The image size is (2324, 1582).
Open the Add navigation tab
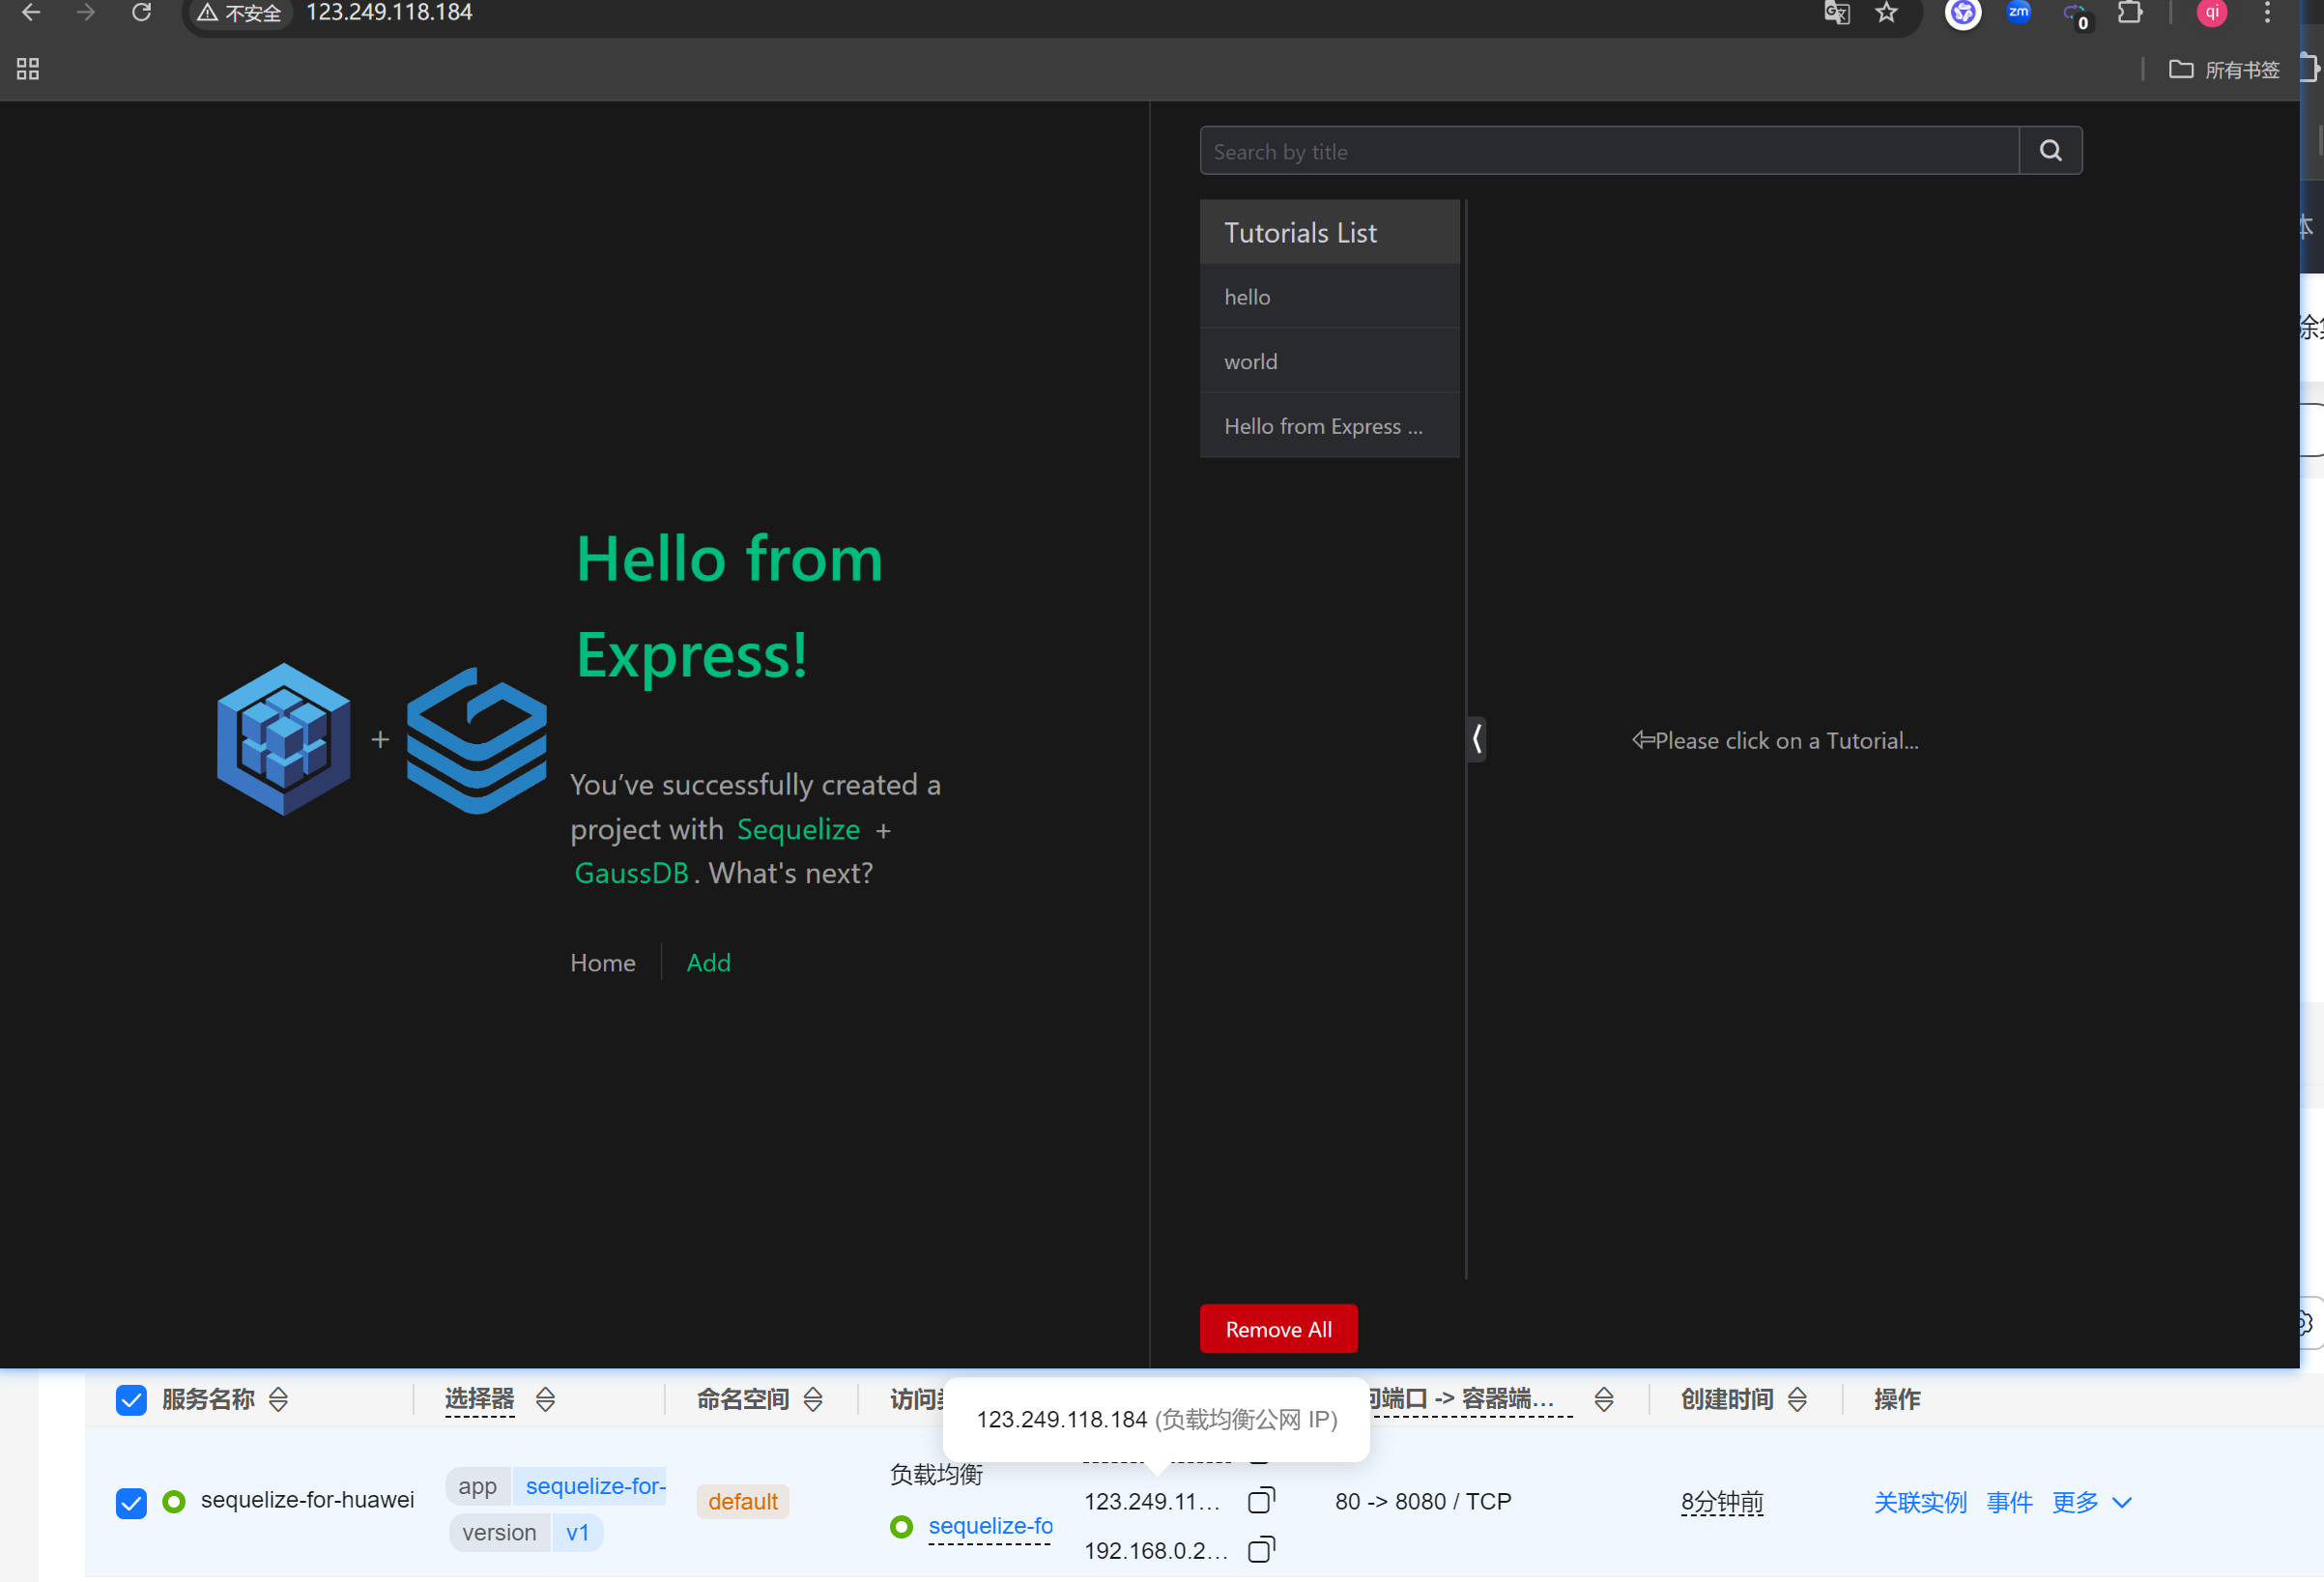click(x=708, y=962)
